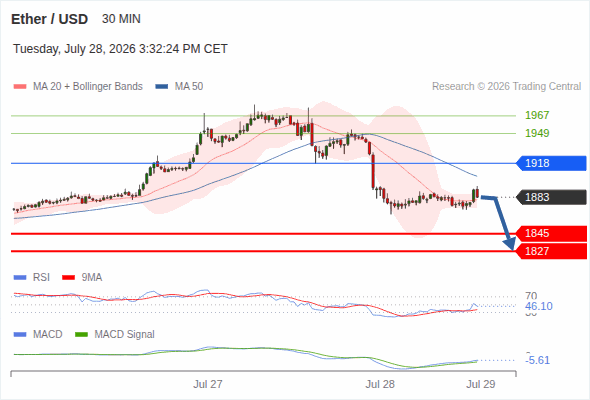Click the 30 MIN timeframe label

tap(121, 19)
